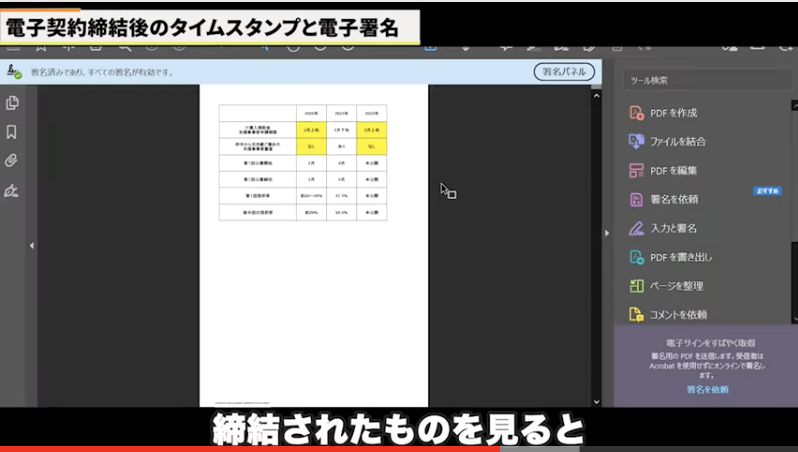The image size is (798, 452).
Task: Select the ページを整理 tool
Action: 676,286
